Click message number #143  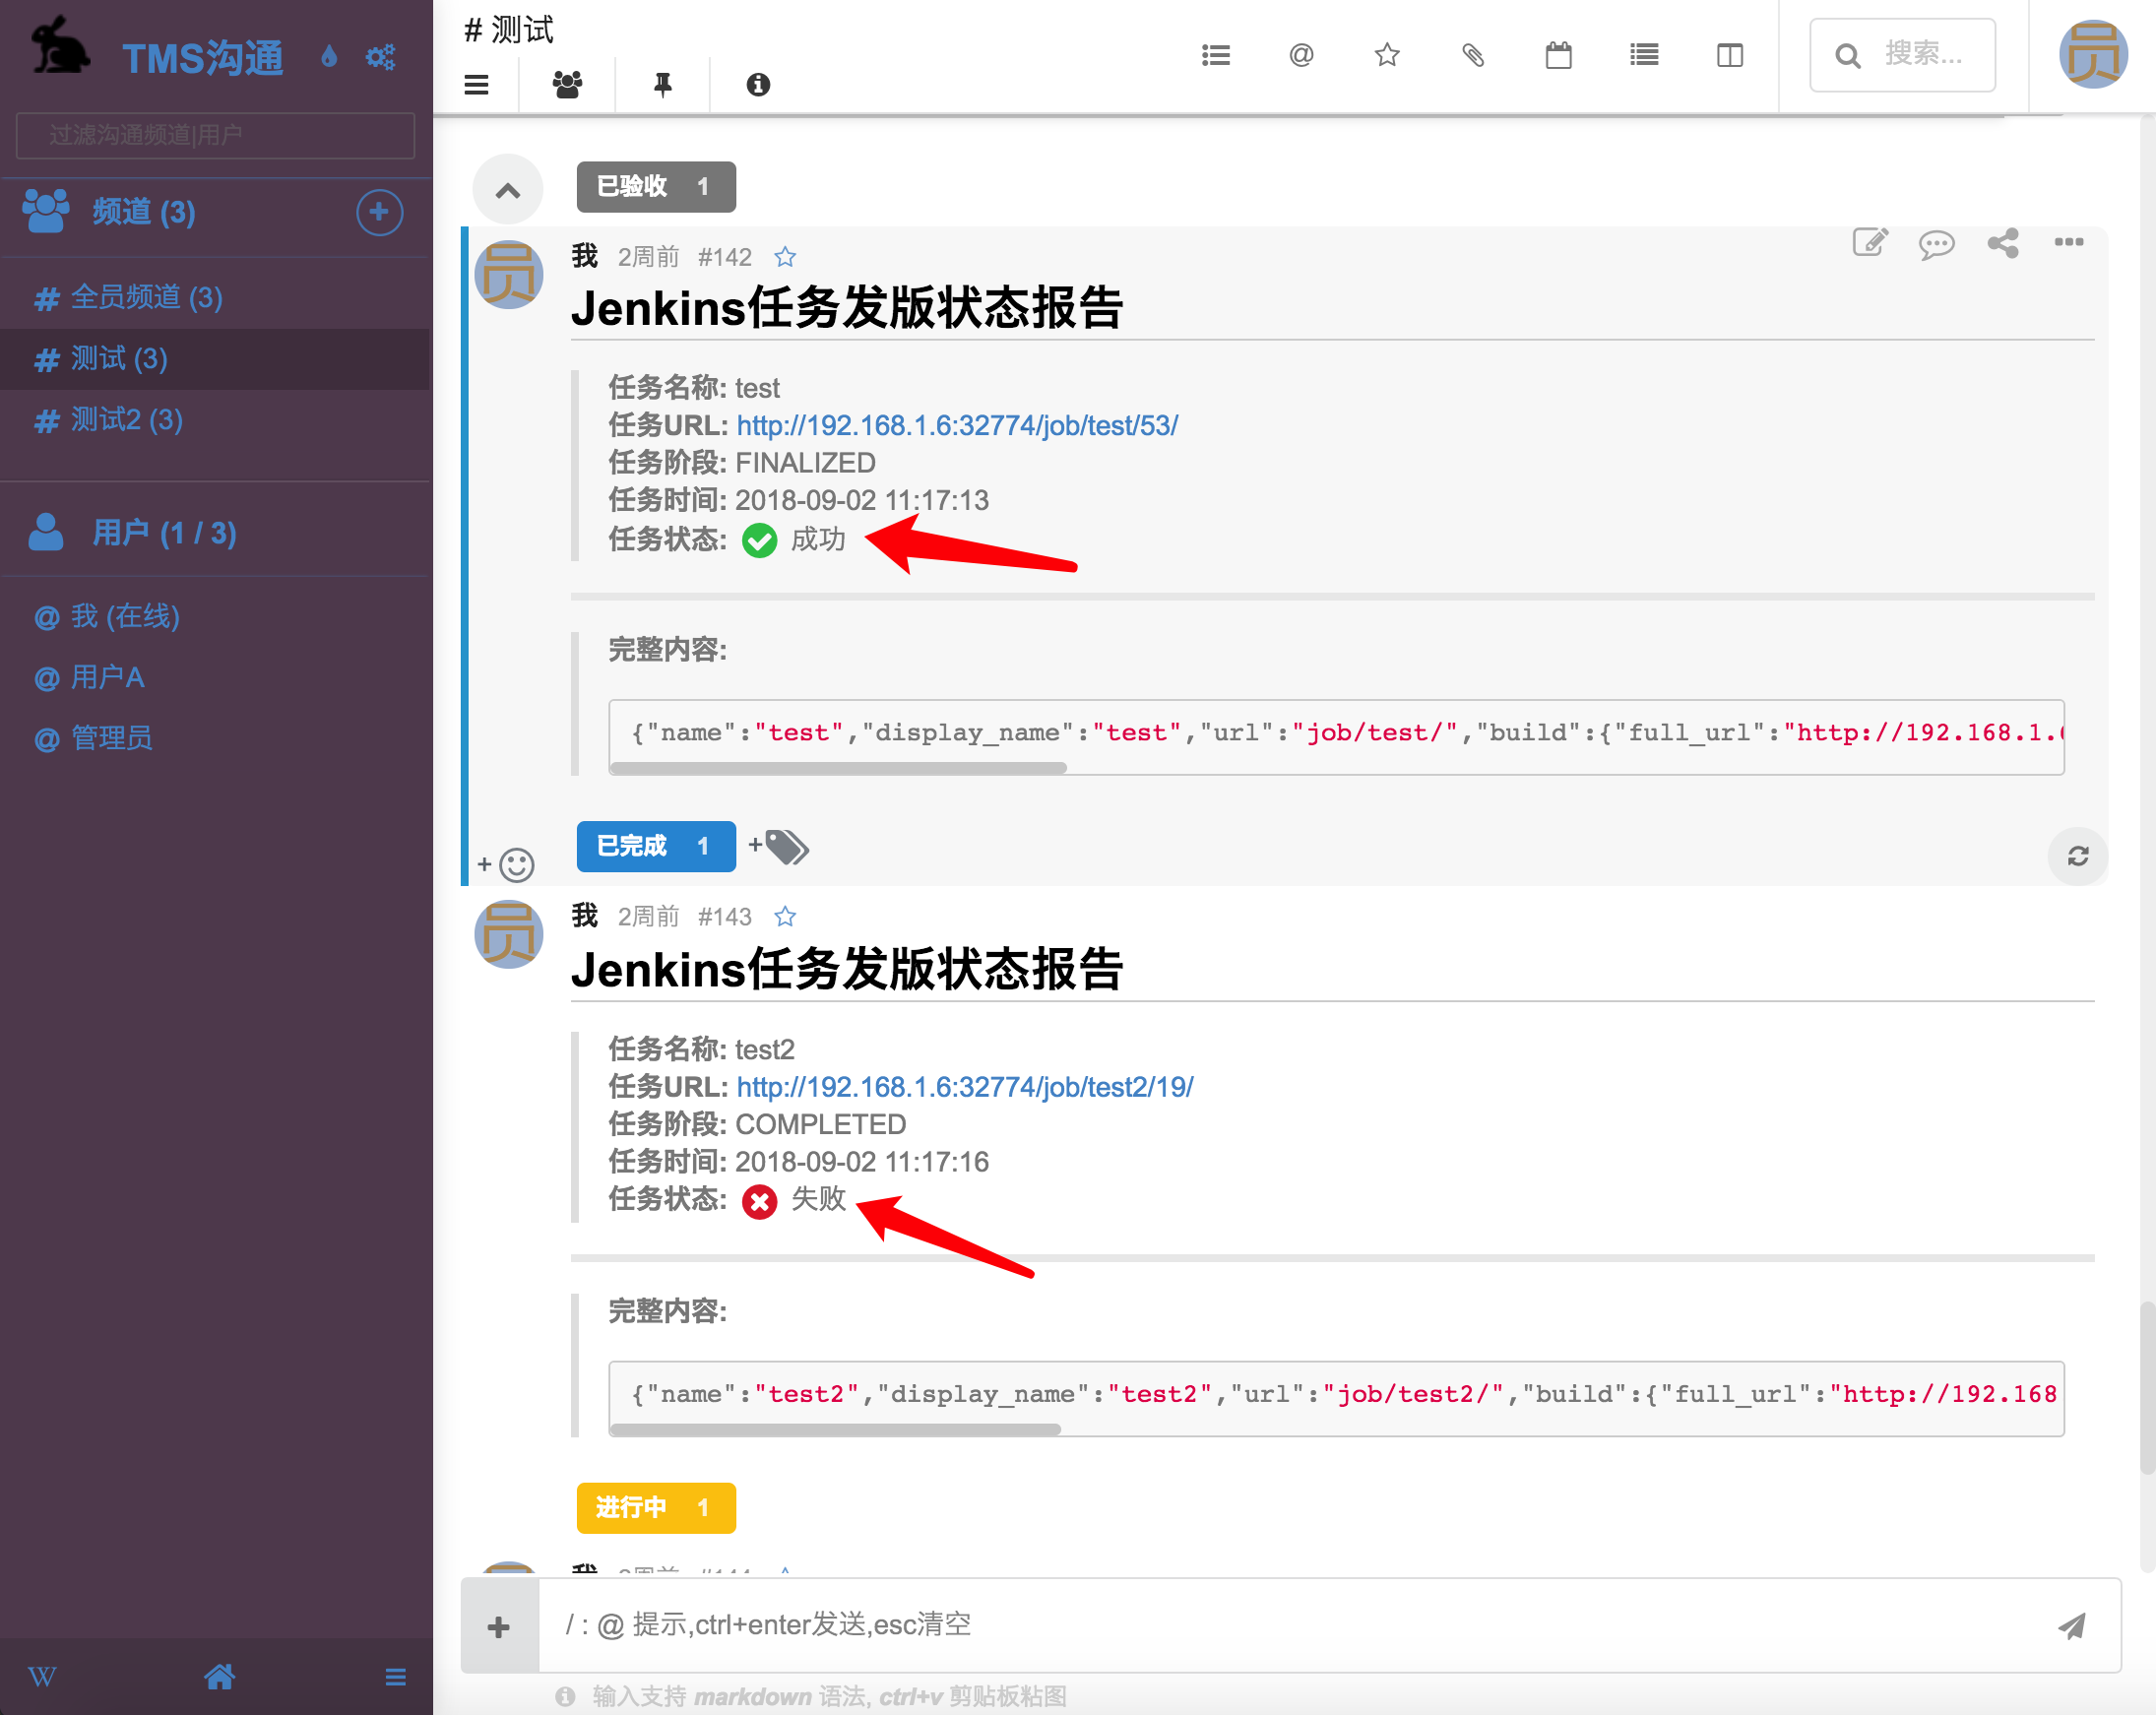(x=724, y=917)
